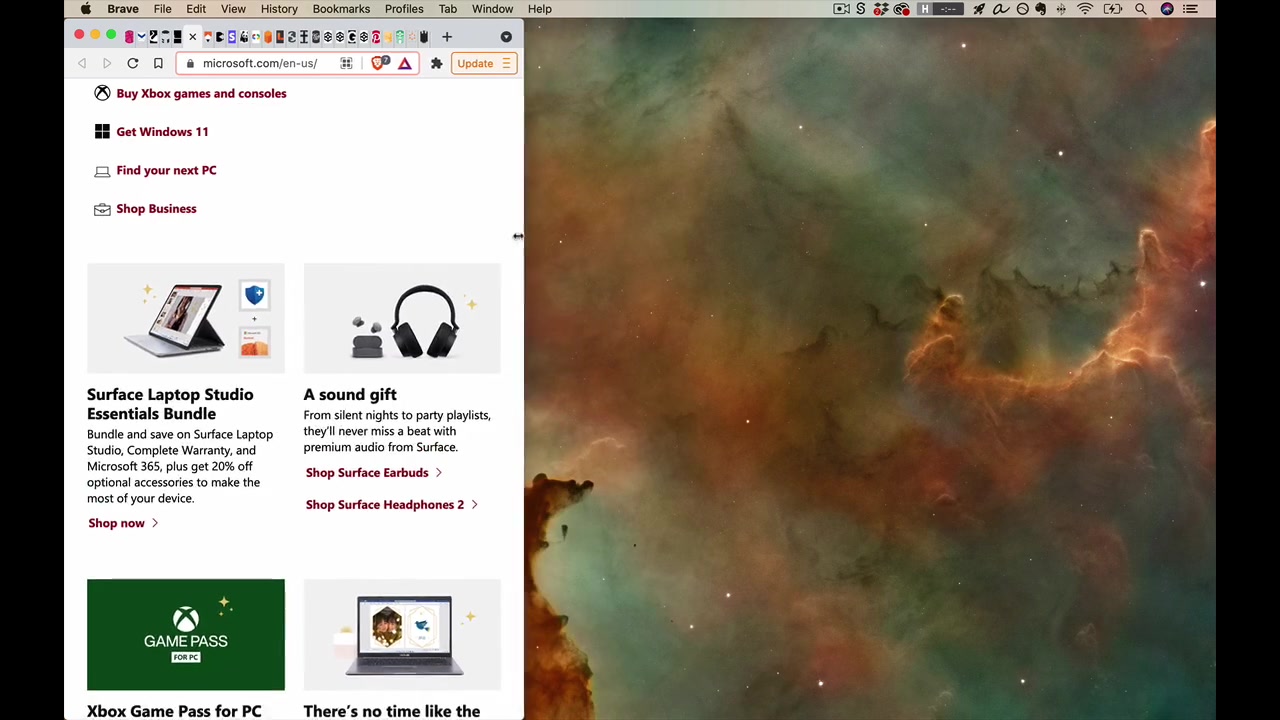
Task: Open the Wi-Fi status menu
Action: 1085,9
